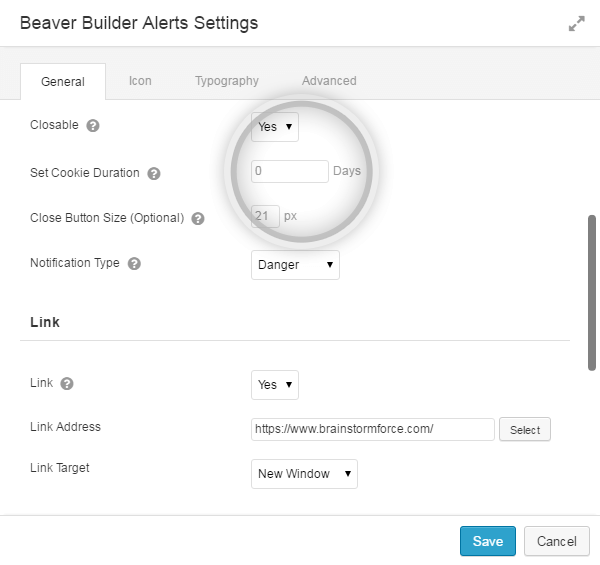Open the Closable Yes dropdown
The width and height of the screenshot is (600, 565).
[x=274, y=127]
